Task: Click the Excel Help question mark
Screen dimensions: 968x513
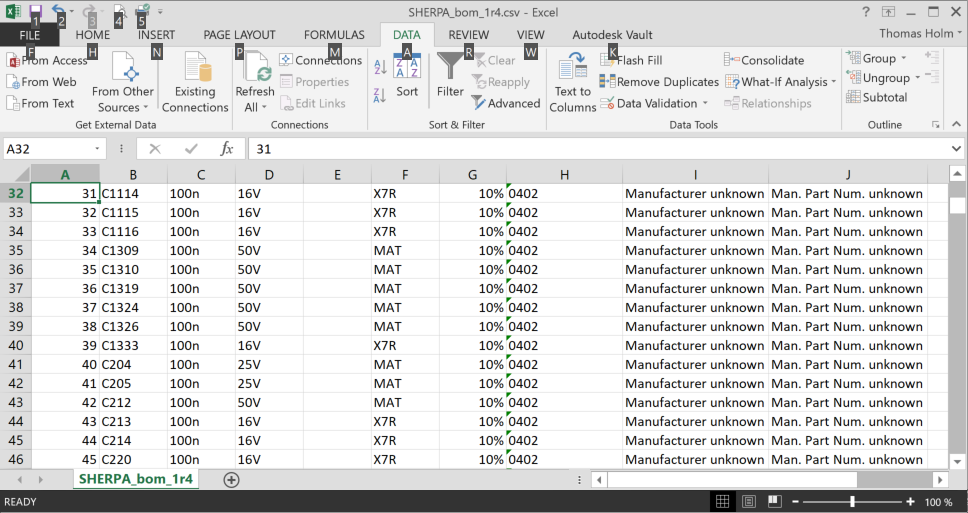Action: [866, 11]
